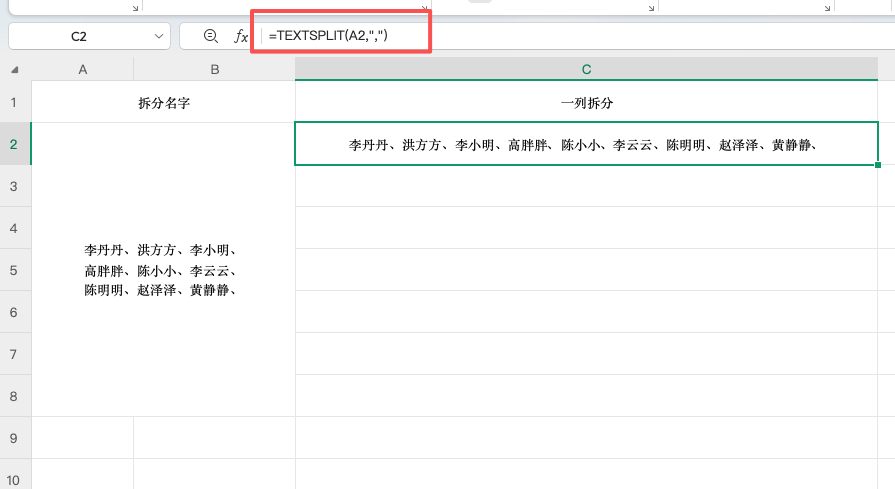Select cell C2 with split names
895x489 pixels.
586,144
